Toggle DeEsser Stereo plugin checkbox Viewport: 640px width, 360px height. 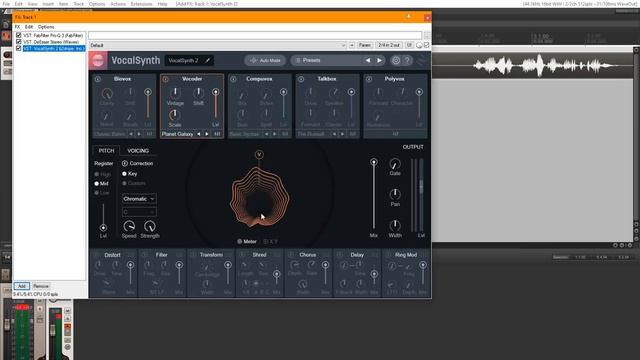(18, 42)
